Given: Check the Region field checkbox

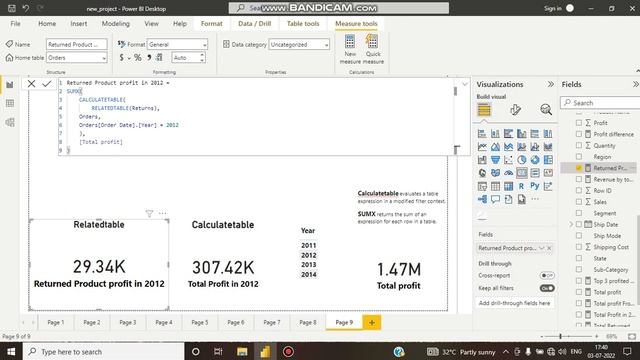Looking at the screenshot, I should [x=579, y=156].
